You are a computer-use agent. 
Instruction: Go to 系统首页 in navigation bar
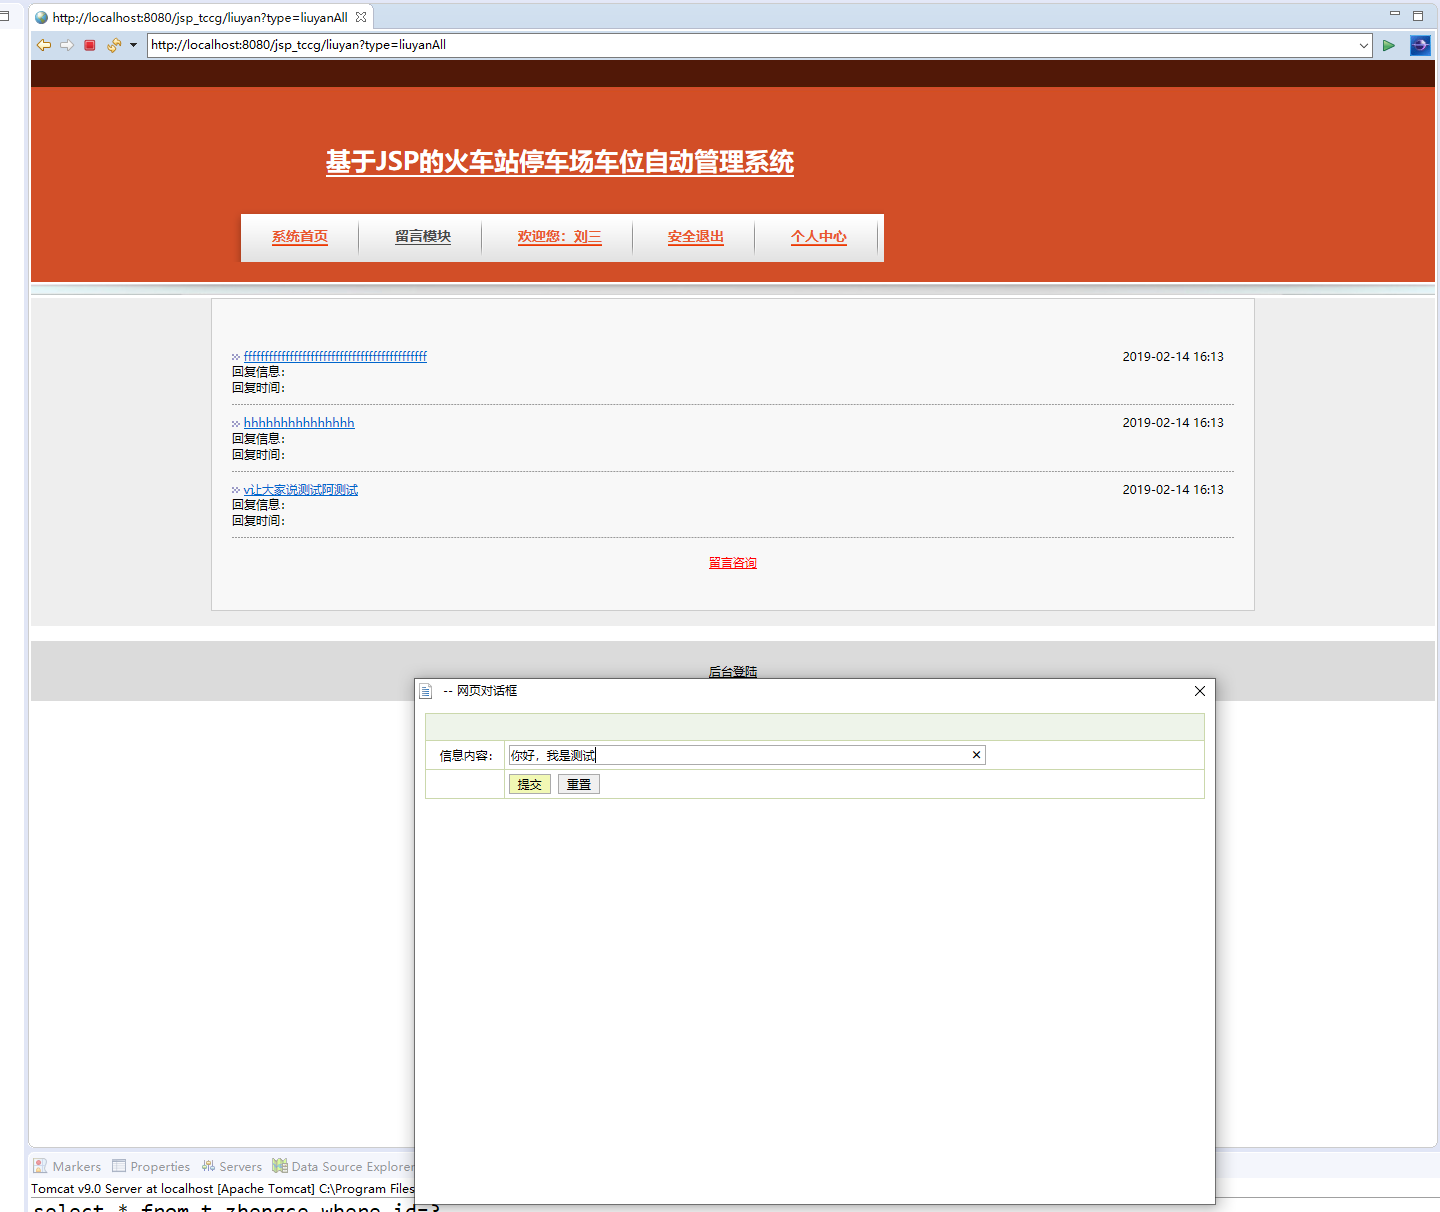coord(300,237)
